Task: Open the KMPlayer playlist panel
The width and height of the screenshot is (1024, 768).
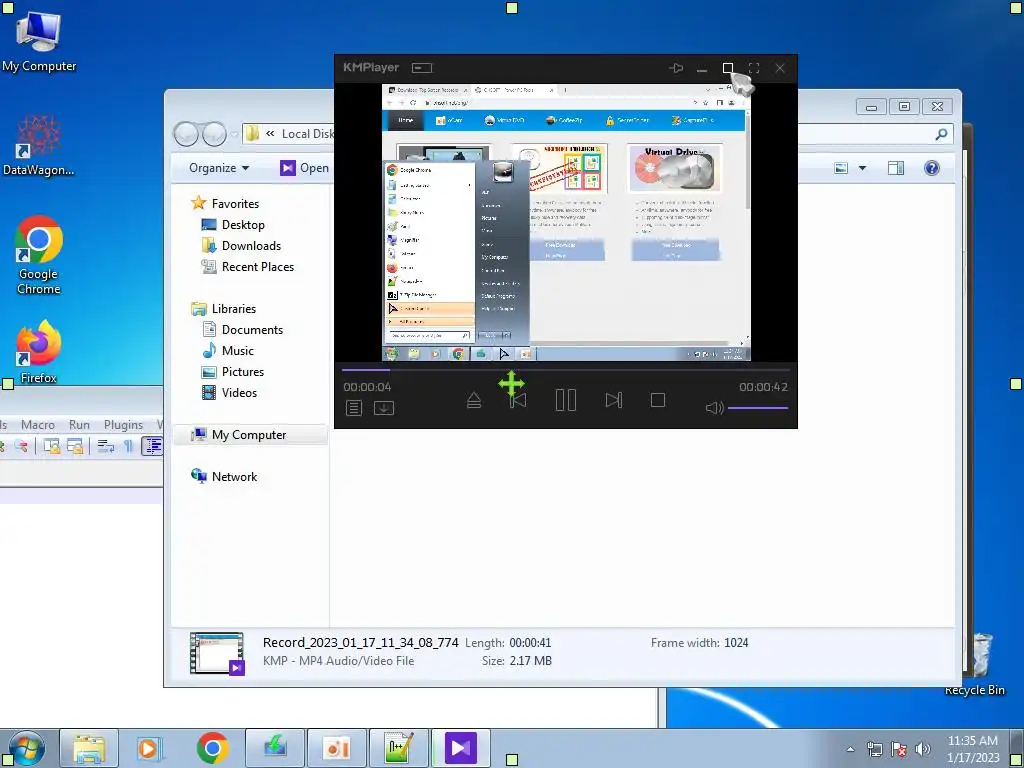Action: (354, 408)
